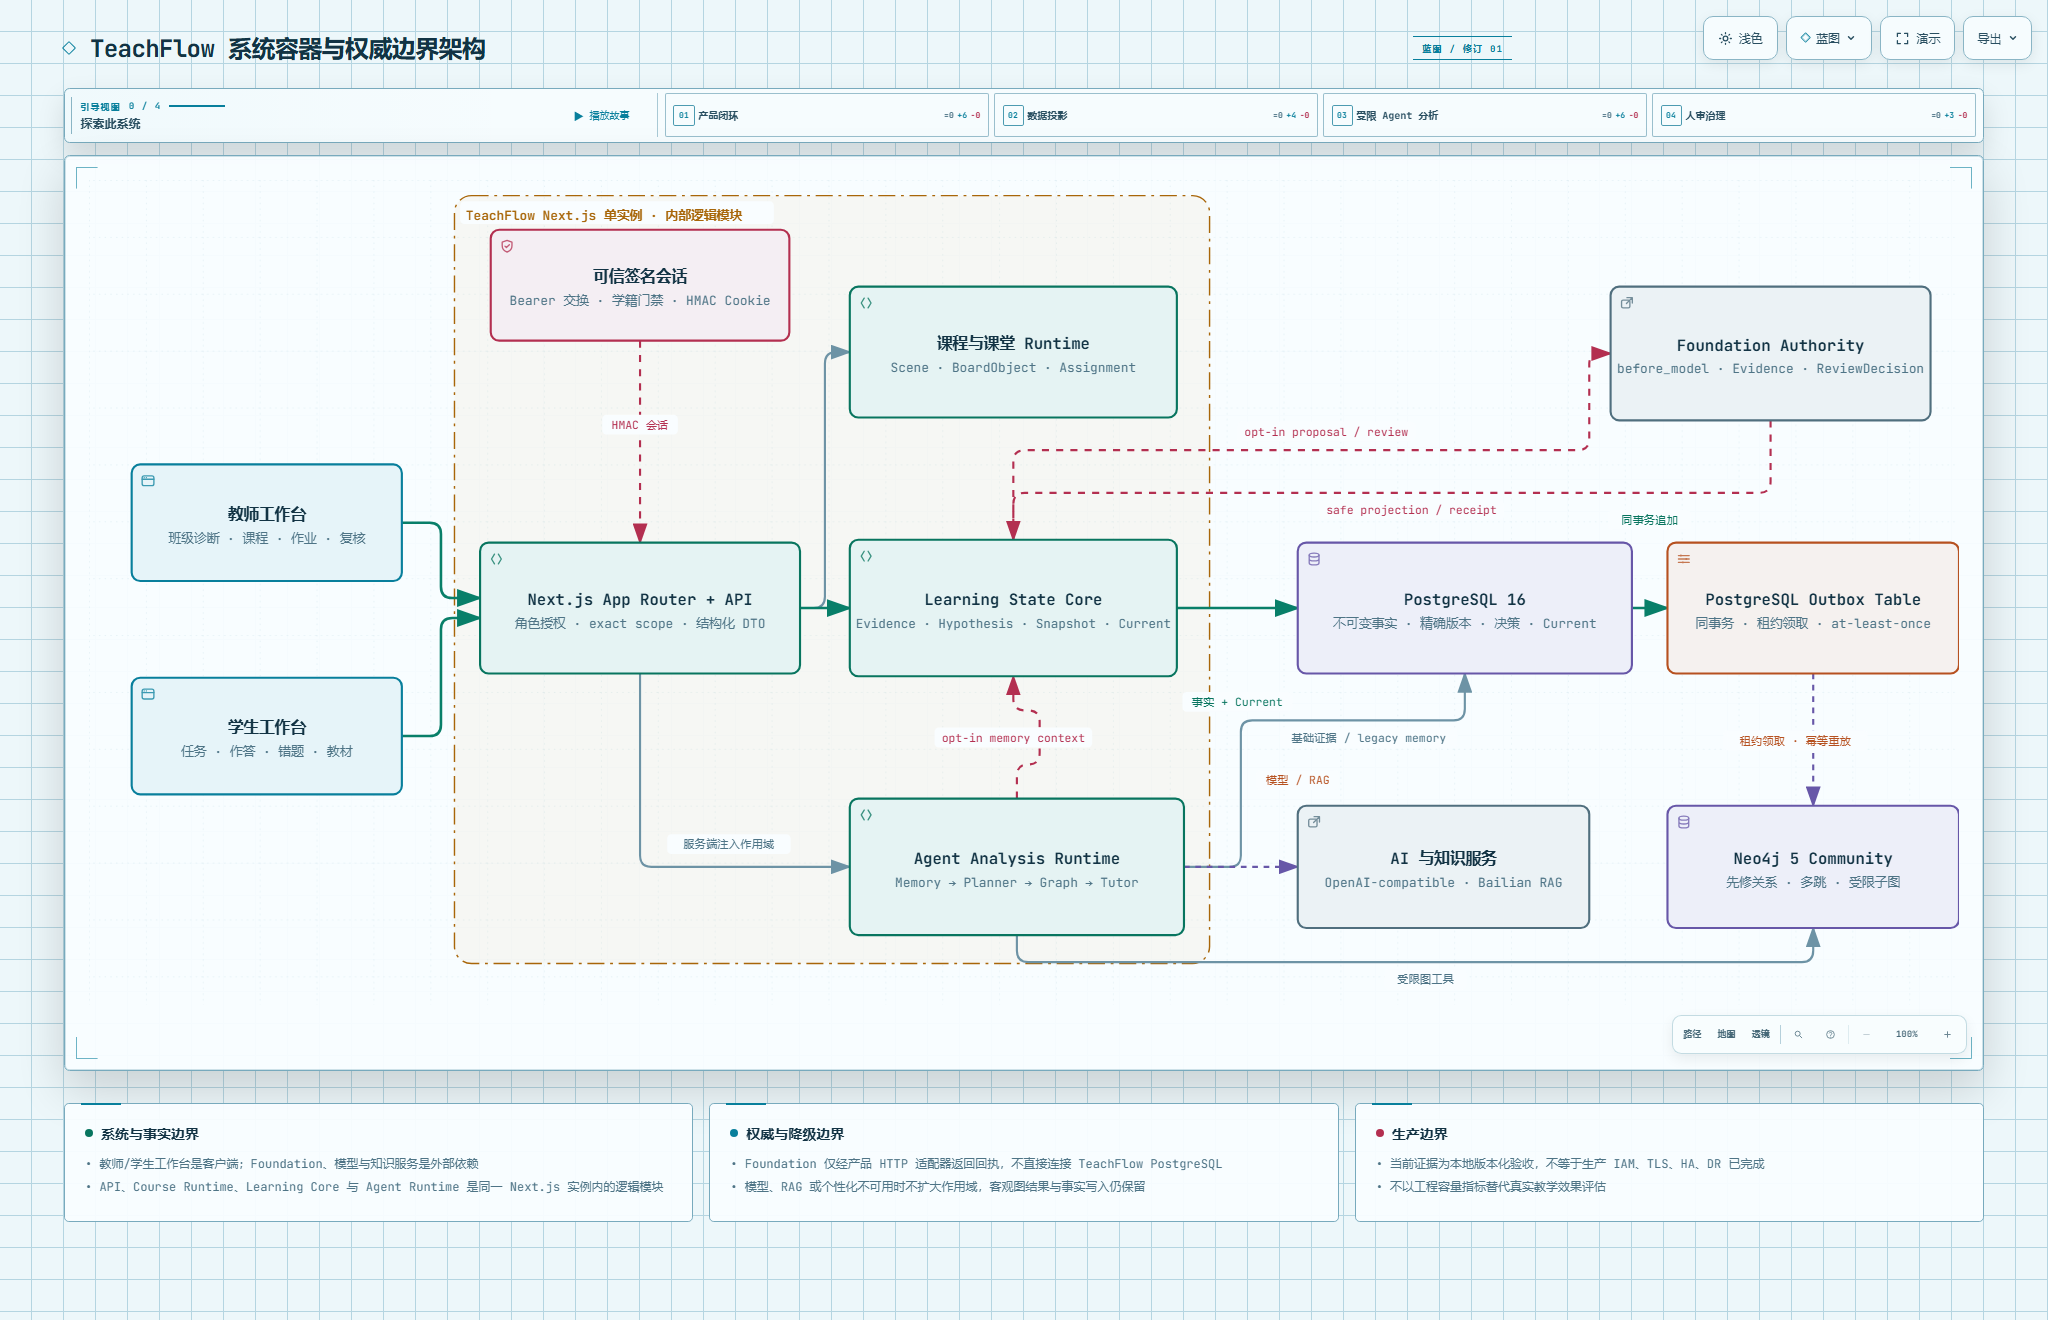
Task: Click the 受限图工具 edge label
Action: [1425, 979]
